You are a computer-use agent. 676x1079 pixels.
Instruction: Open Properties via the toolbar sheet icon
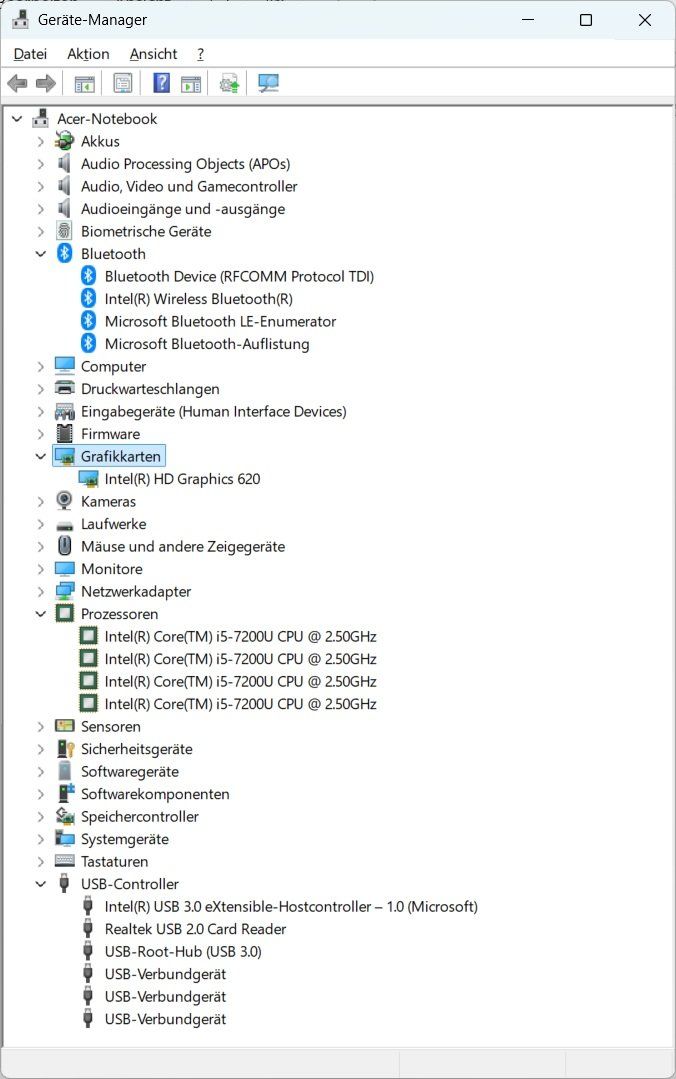pos(123,84)
